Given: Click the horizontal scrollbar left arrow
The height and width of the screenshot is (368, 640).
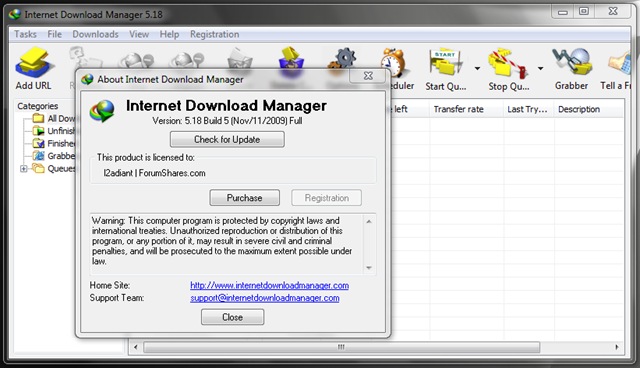Looking at the screenshot, I should click(136, 347).
